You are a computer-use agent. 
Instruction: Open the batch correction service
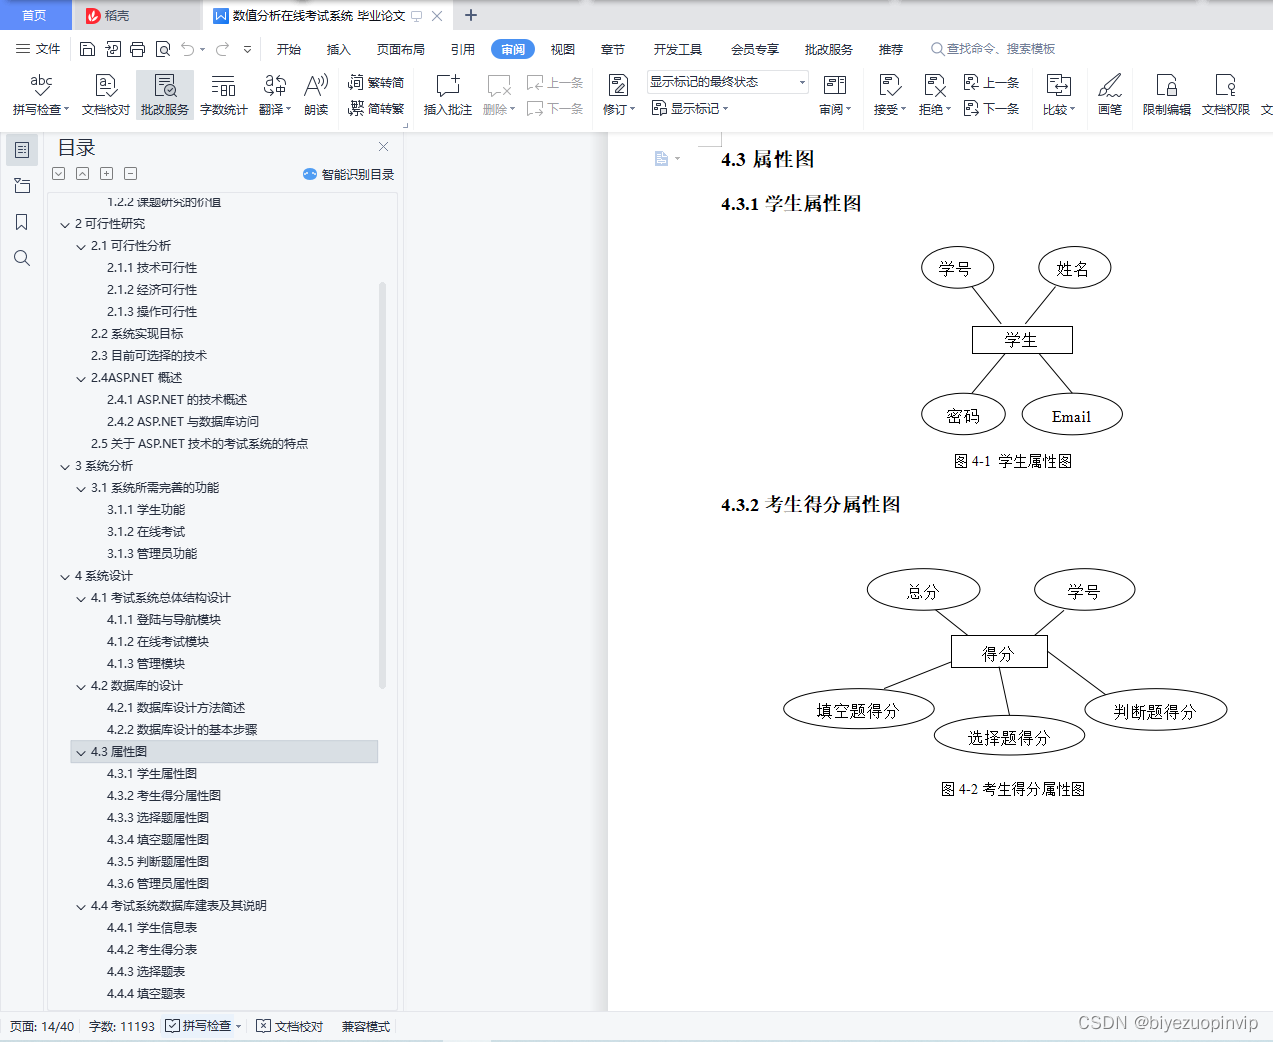click(x=165, y=94)
